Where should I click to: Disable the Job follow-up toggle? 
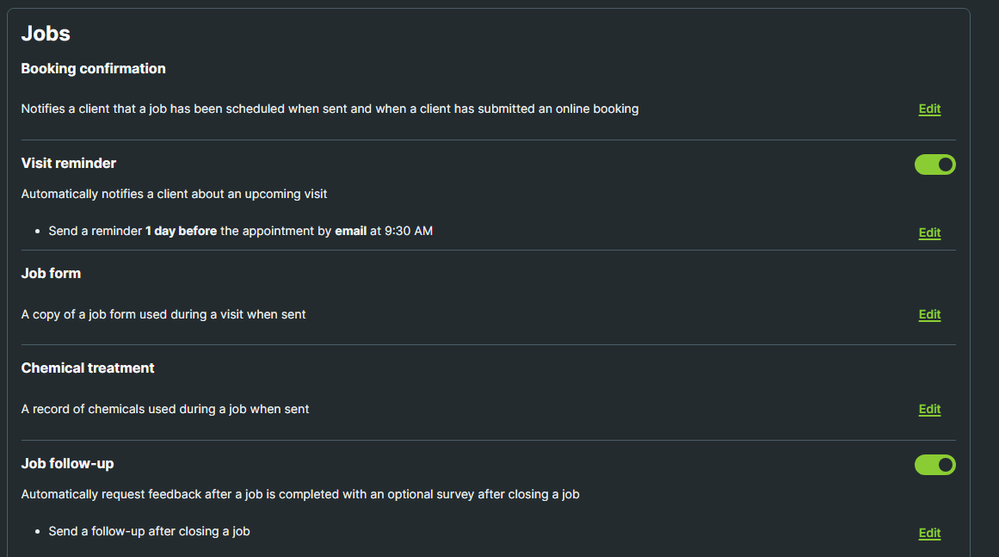click(935, 465)
